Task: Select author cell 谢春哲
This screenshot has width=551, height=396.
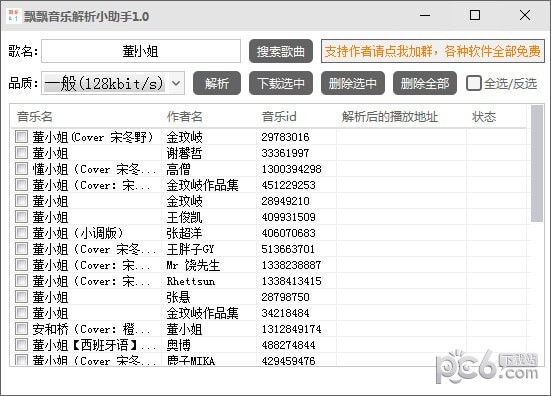Action: coord(184,153)
